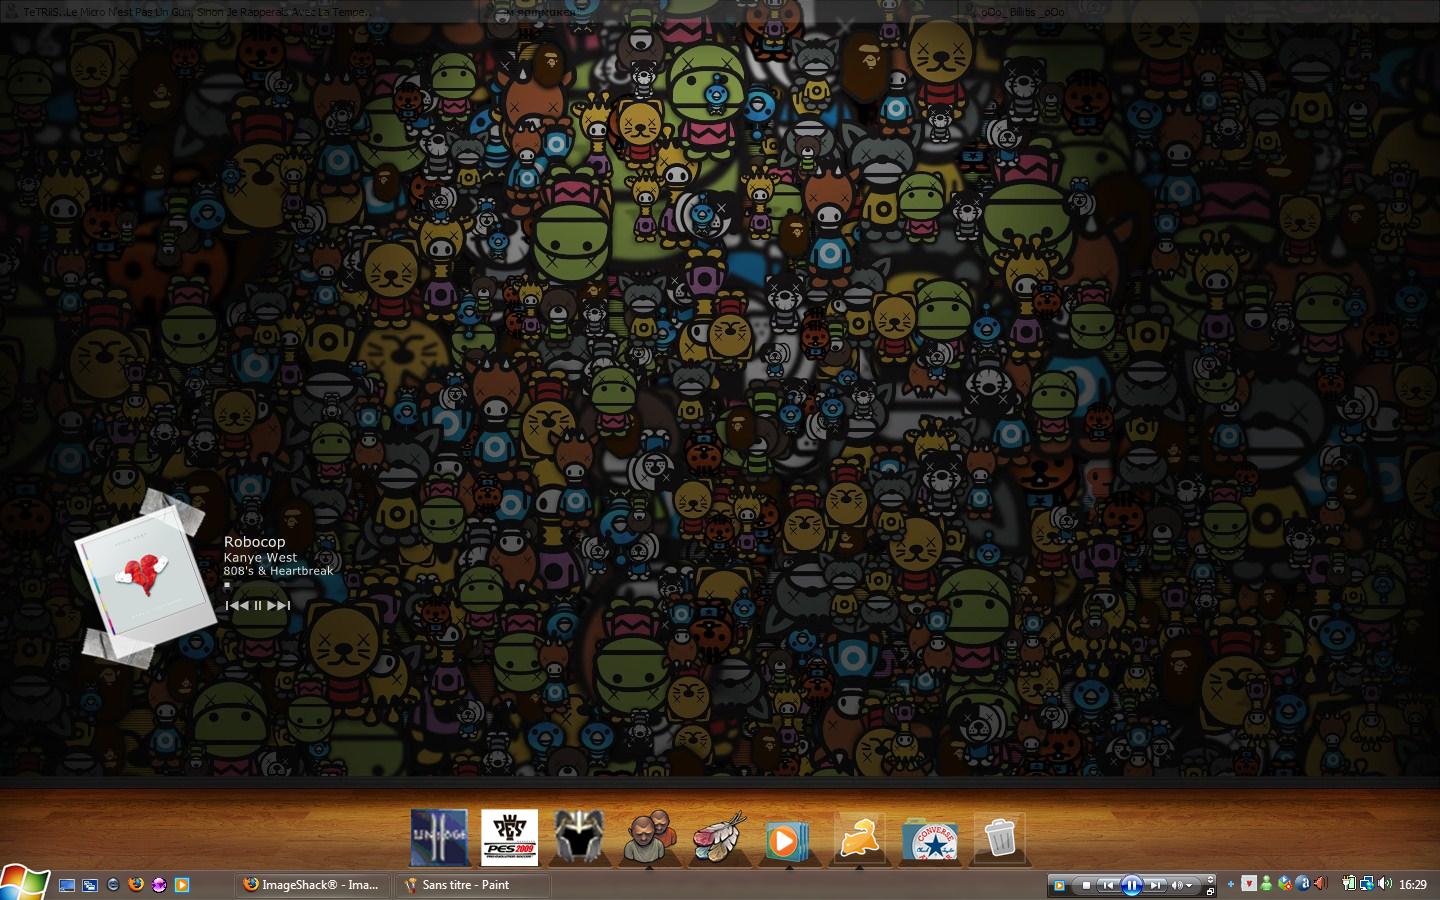
Task: Open the green Messenger buddy tray icon
Action: click(x=1266, y=884)
